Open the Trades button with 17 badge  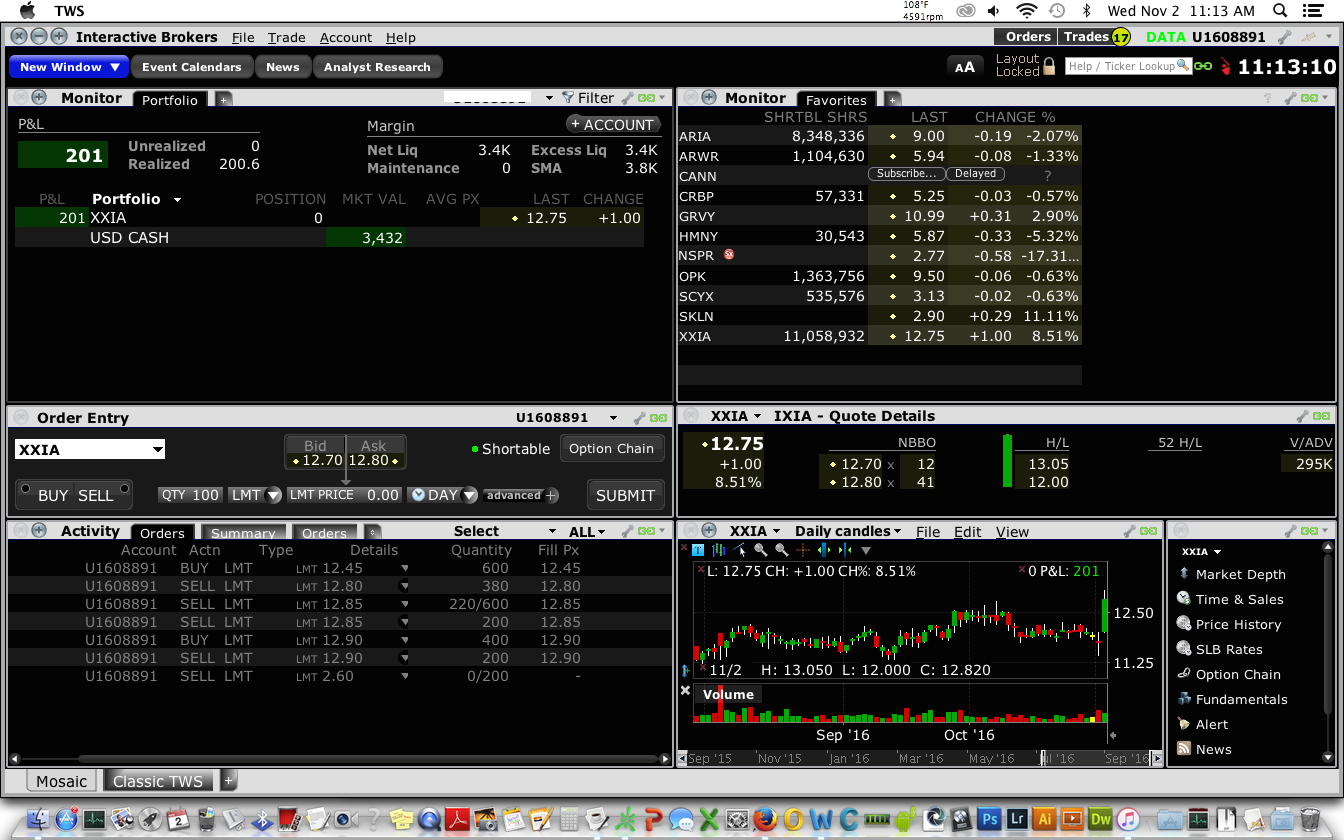(x=1096, y=37)
